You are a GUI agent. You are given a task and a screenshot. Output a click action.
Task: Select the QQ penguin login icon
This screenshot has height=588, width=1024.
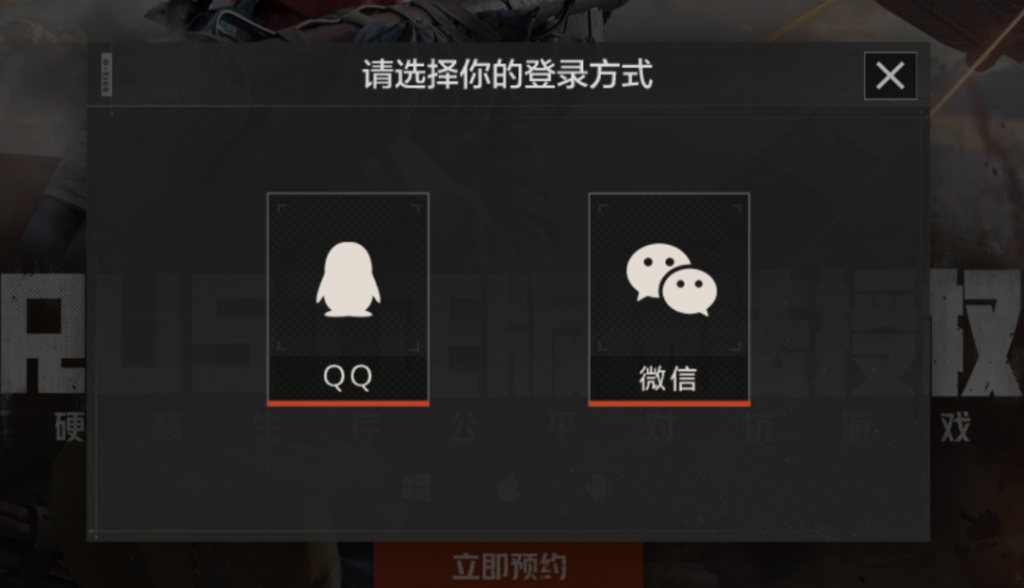[348, 280]
